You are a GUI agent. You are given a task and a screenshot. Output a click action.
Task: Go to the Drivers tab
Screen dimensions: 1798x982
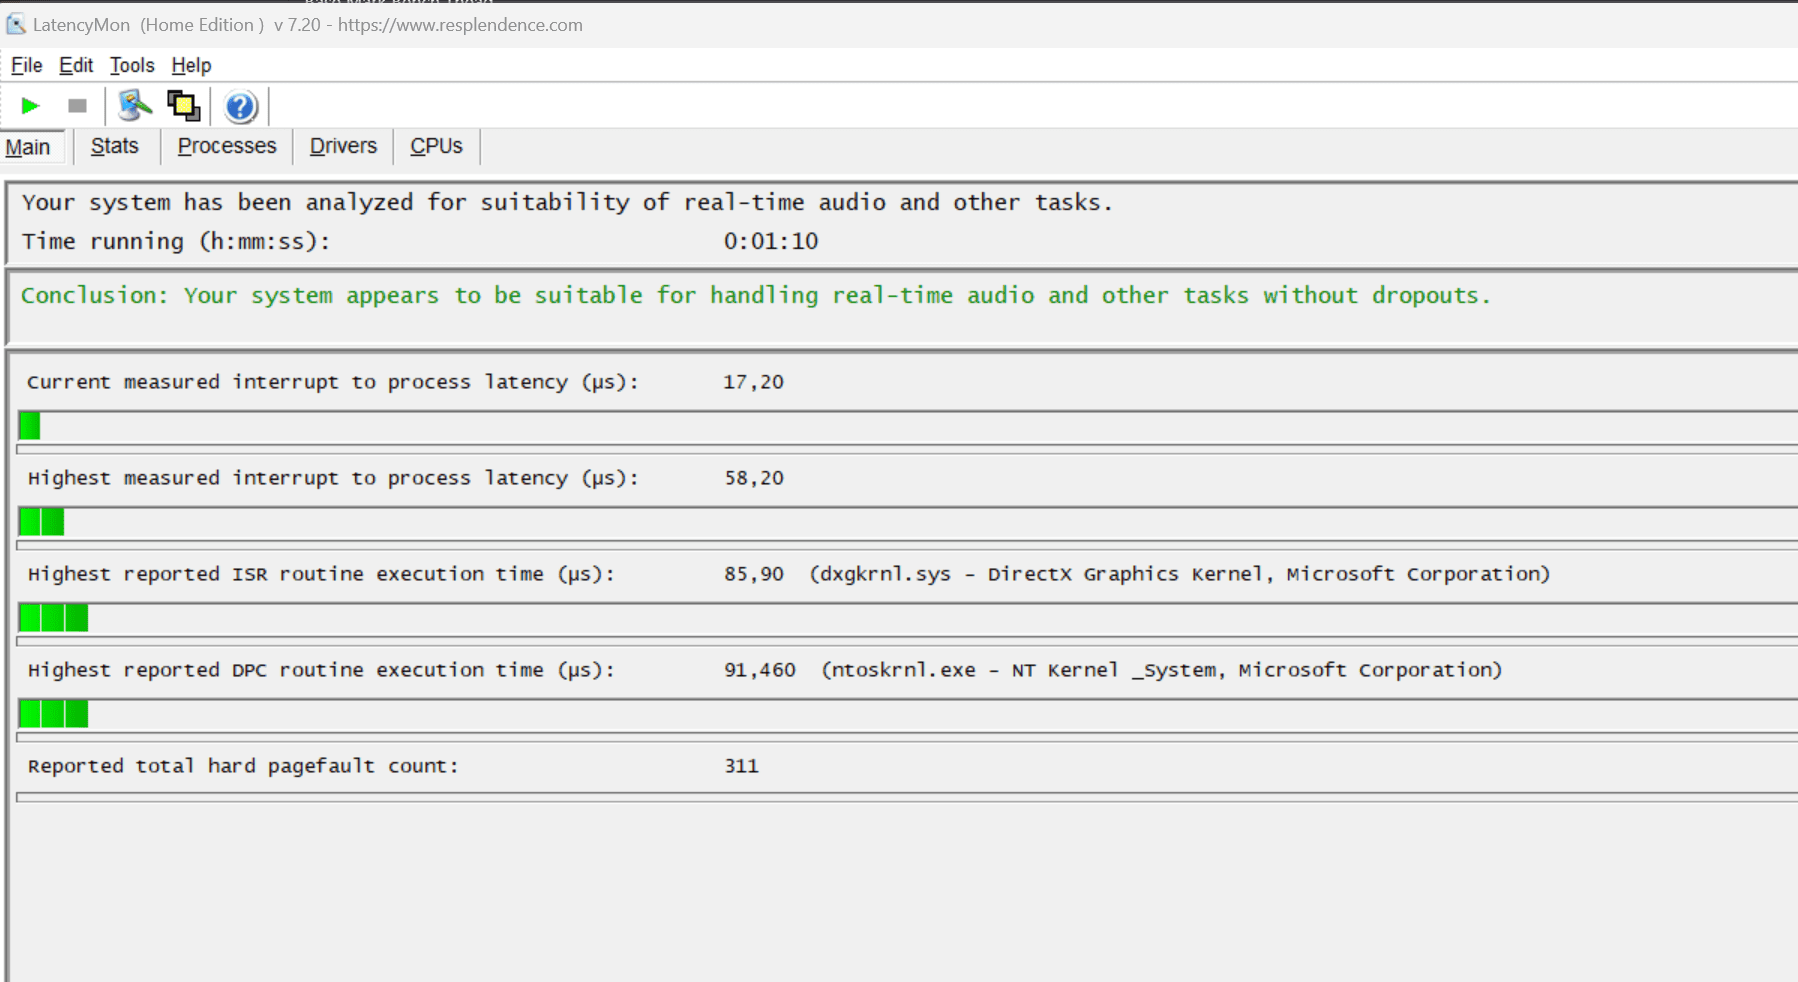(x=343, y=146)
